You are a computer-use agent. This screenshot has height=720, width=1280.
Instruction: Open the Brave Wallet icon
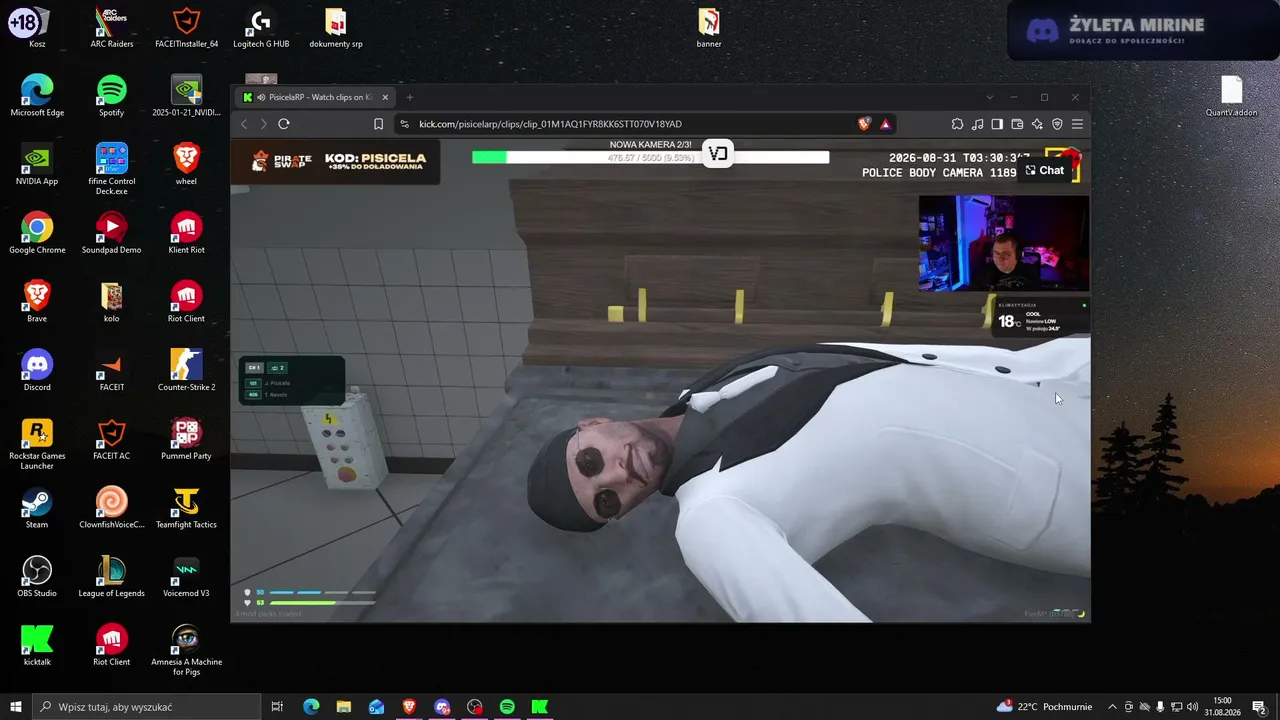[x=1017, y=124]
